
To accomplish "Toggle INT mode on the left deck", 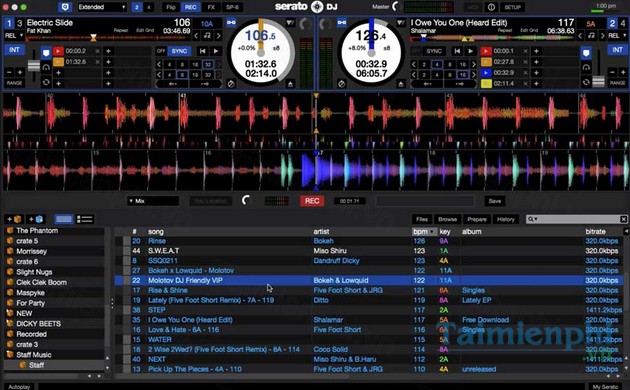I will click(14, 50).
